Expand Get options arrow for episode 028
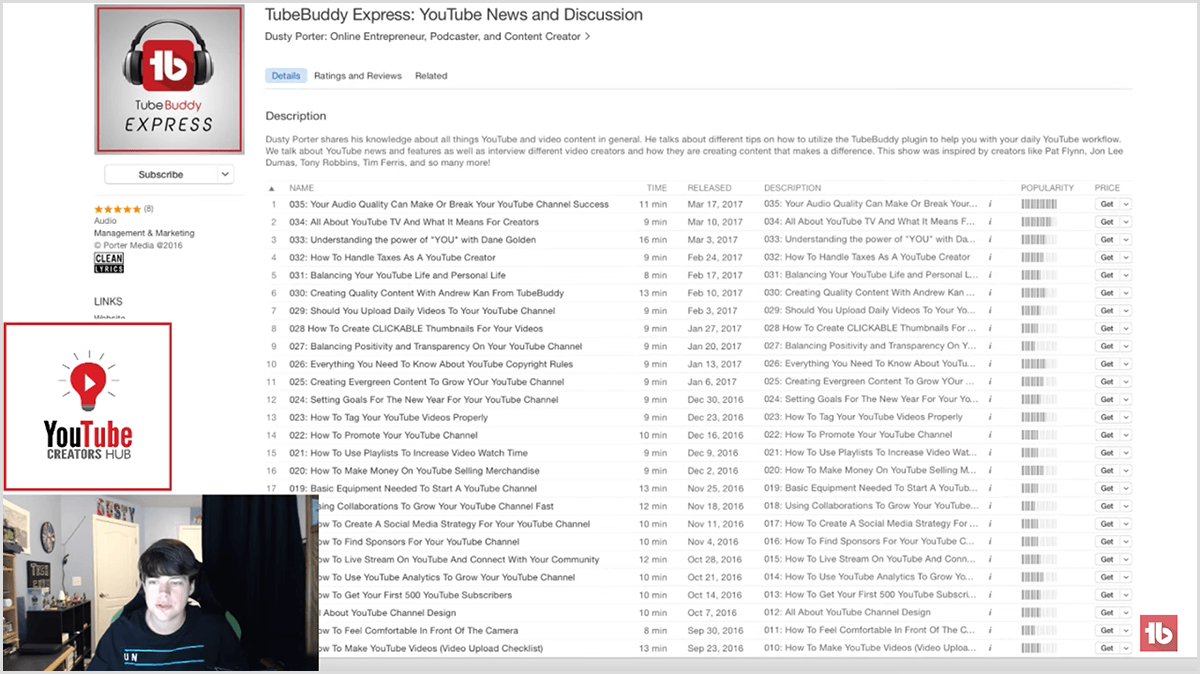The height and width of the screenshot is (674, 1200). click(1126, 328)
